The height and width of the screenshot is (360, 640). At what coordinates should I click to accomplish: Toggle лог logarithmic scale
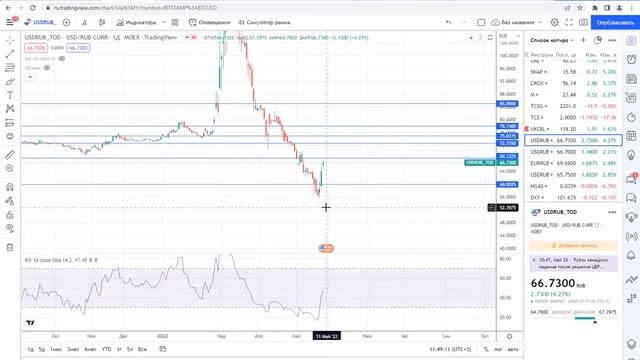498,349
